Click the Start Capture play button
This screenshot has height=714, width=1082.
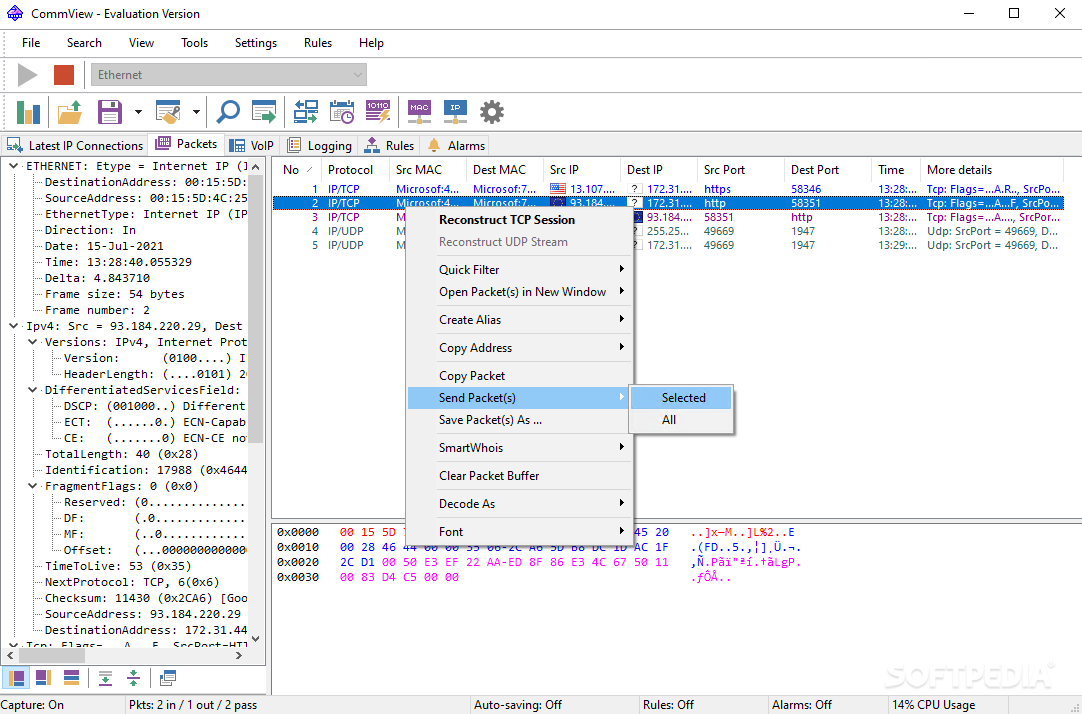coord(28,75)
